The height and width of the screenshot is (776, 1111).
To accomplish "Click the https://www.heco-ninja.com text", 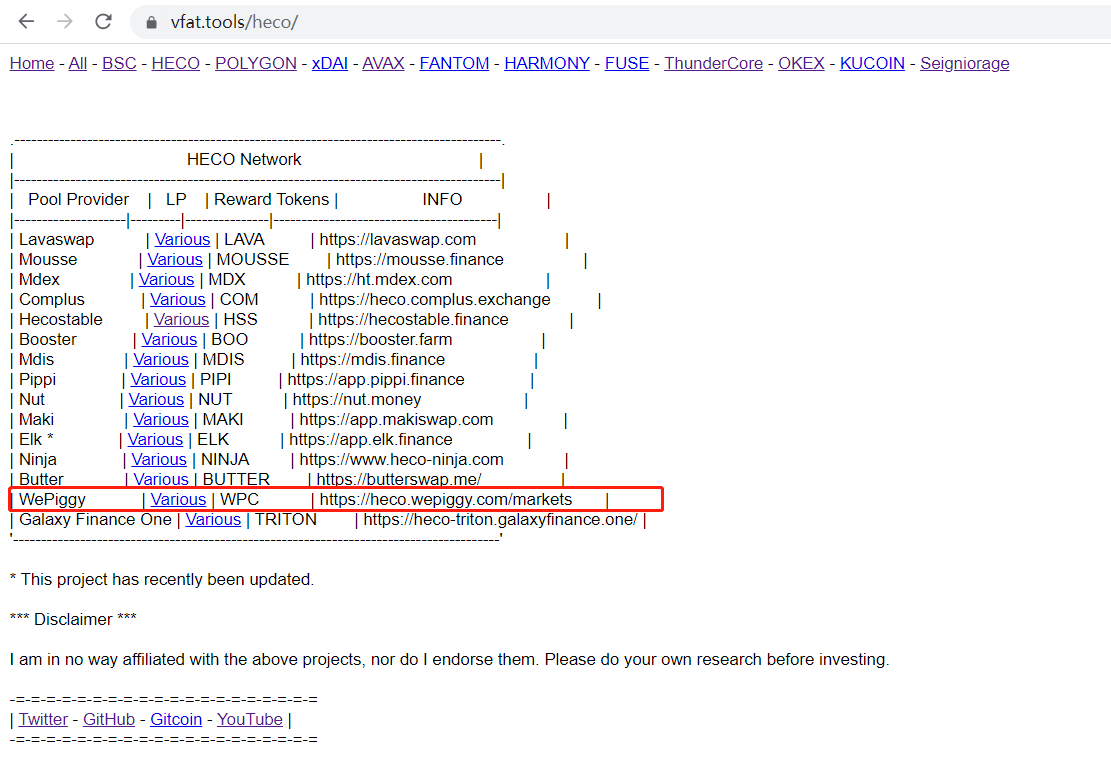I will point(401,459).
